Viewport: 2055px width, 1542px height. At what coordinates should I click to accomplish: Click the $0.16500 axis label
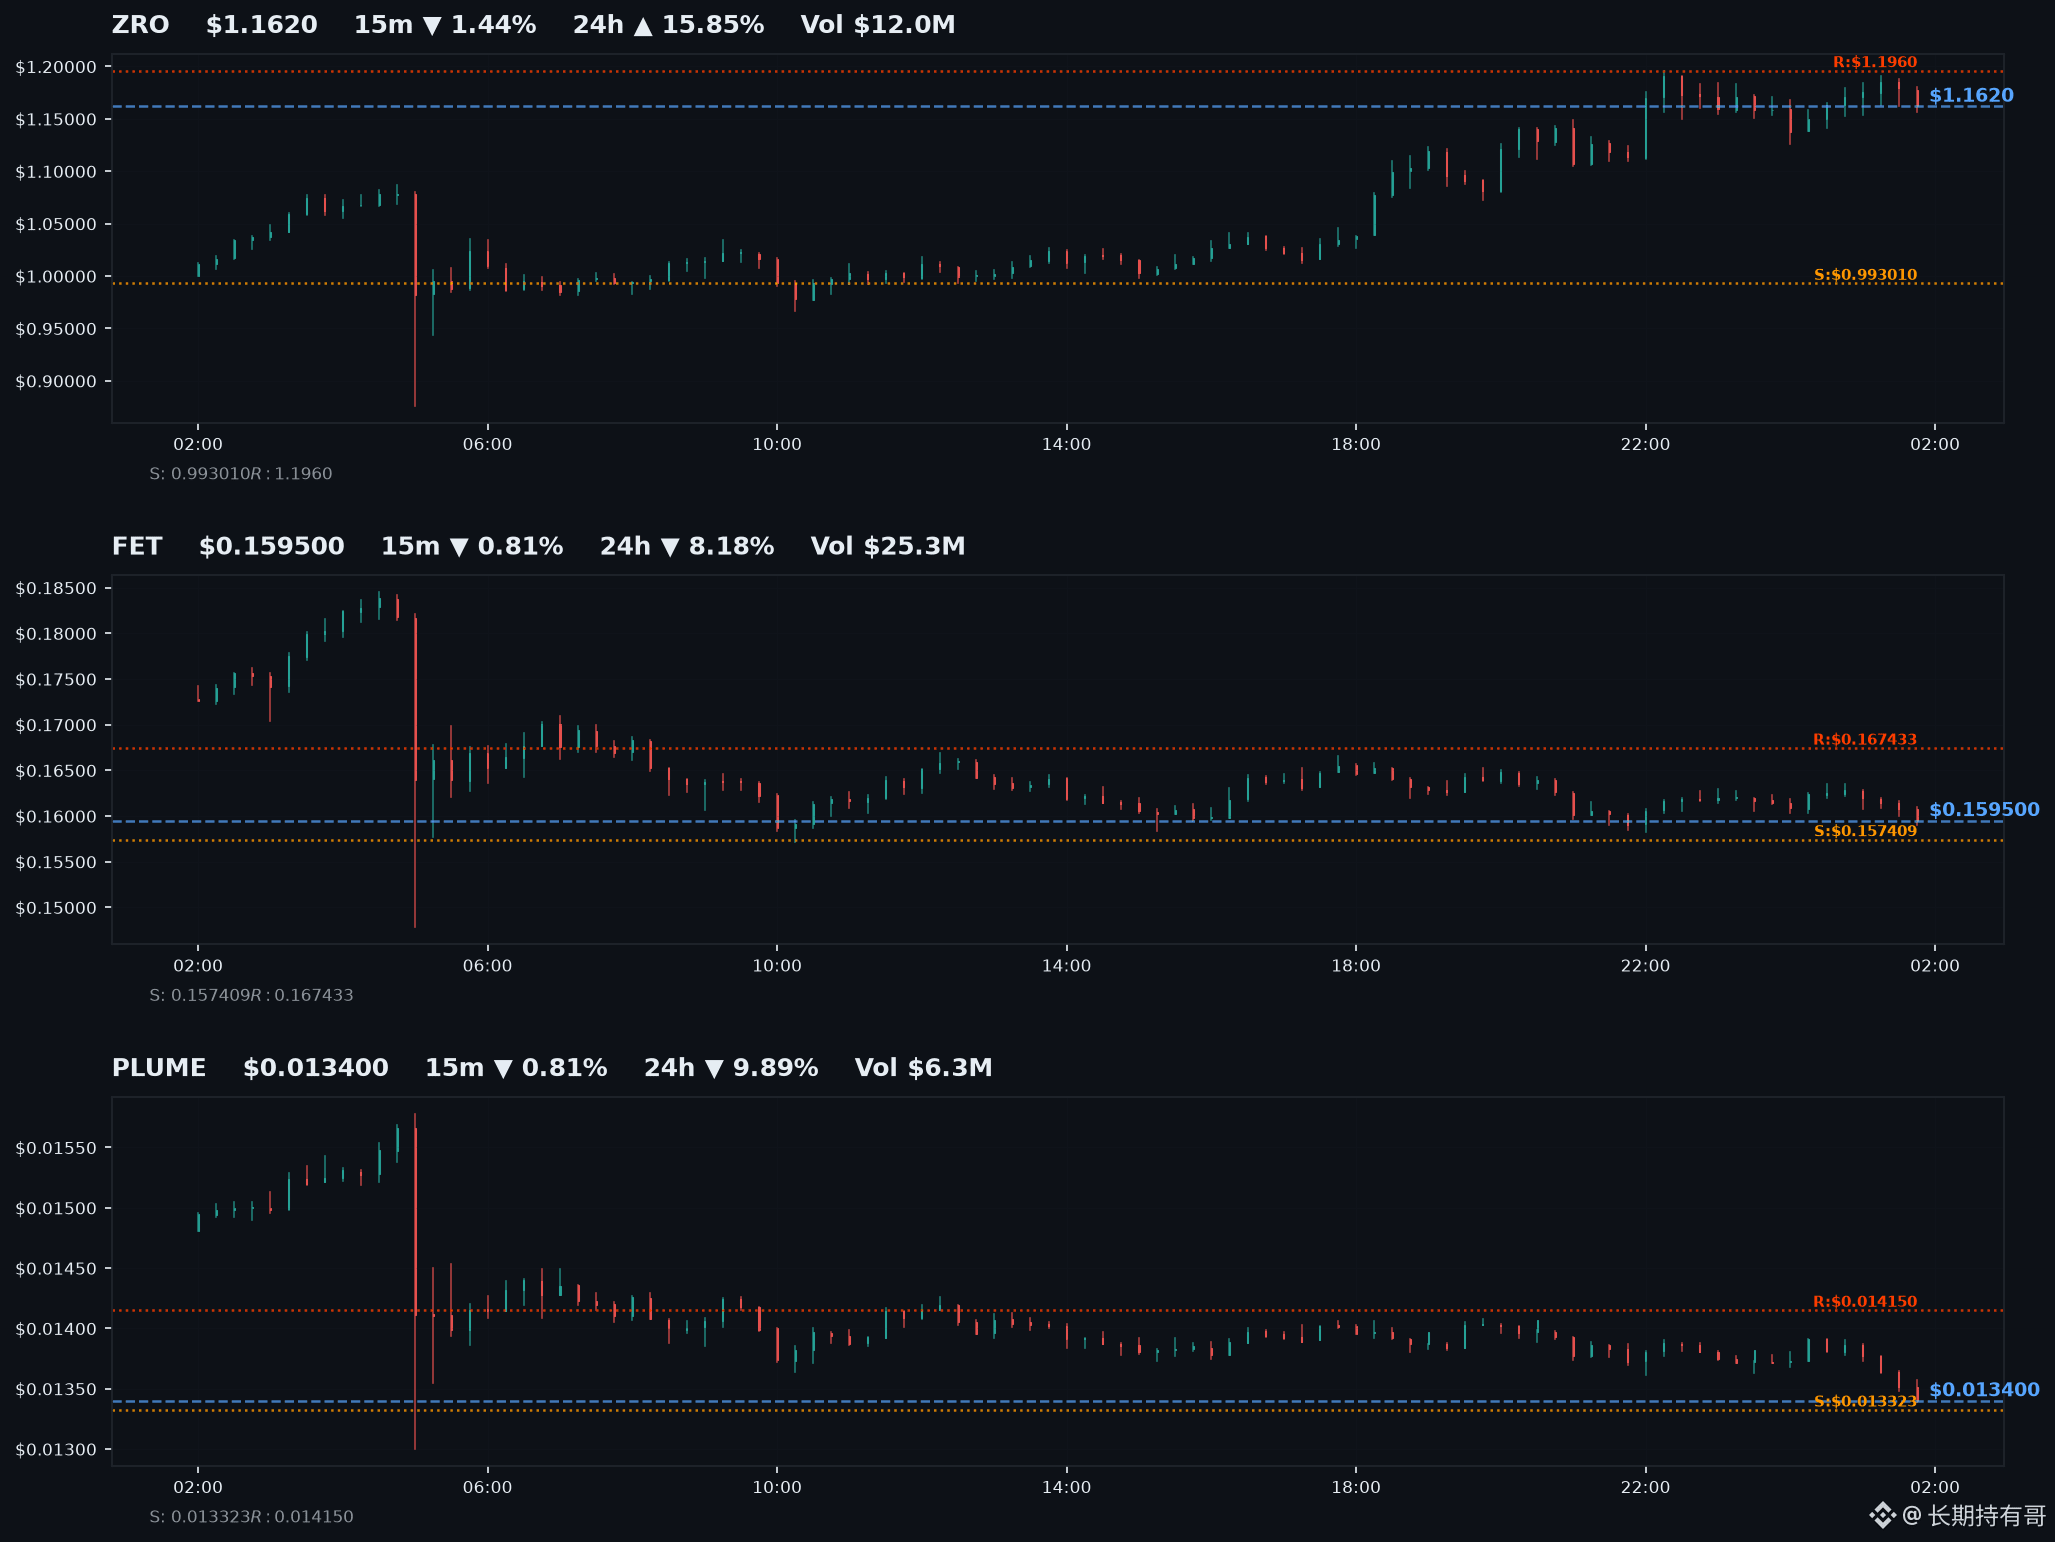[56, 771]
